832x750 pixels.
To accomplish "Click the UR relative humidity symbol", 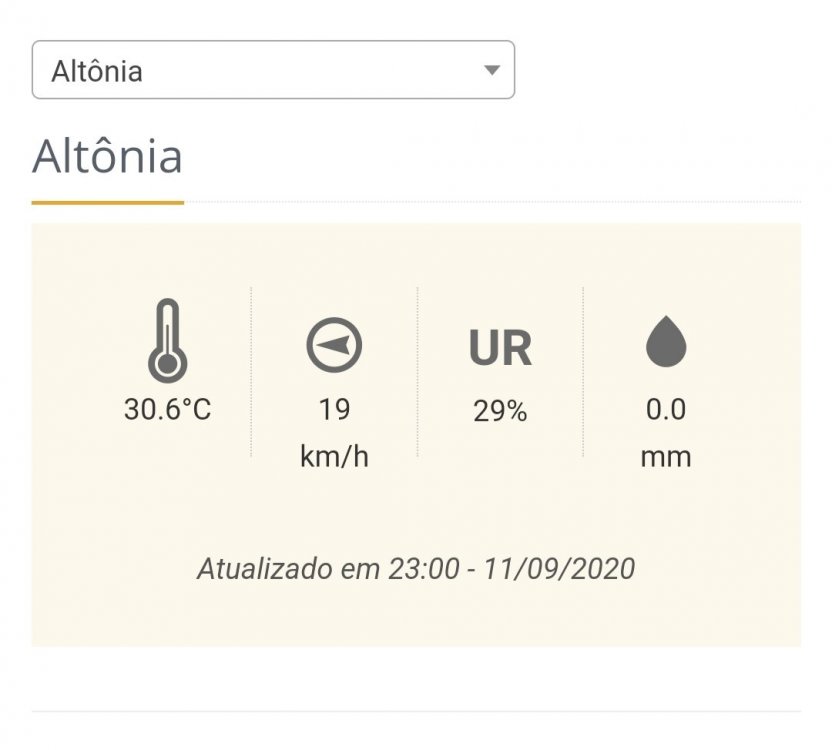I will click(x=500, y=347).
